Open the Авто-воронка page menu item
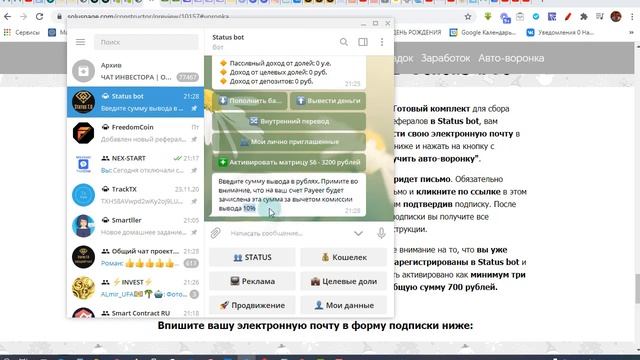 click(x=511, y=58)
